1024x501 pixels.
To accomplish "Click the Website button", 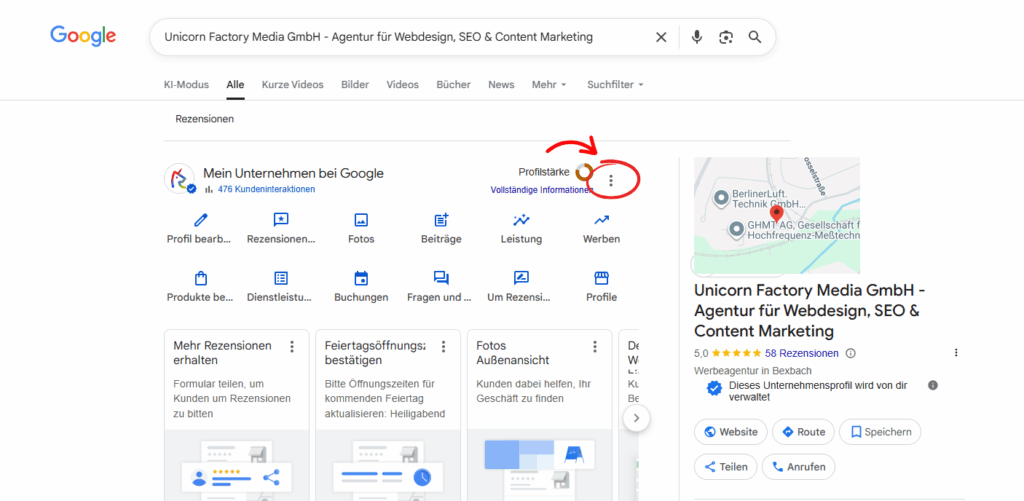I will coord(730,432).
